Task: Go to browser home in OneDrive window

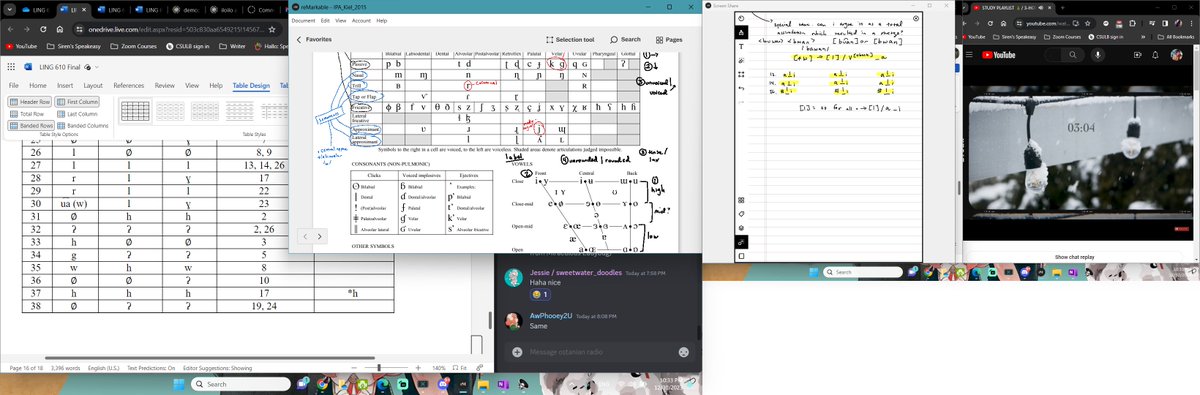Action: pos(60,29)
